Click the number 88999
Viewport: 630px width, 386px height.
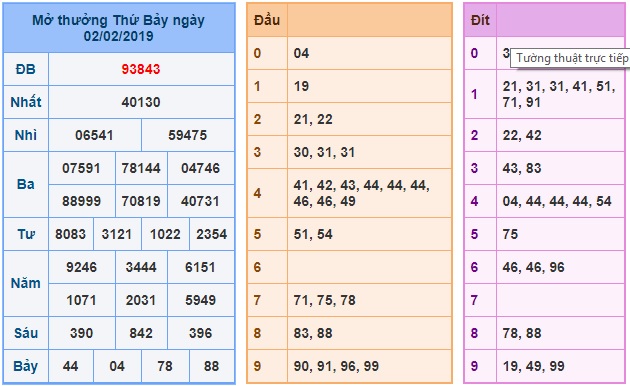[81, 201]
